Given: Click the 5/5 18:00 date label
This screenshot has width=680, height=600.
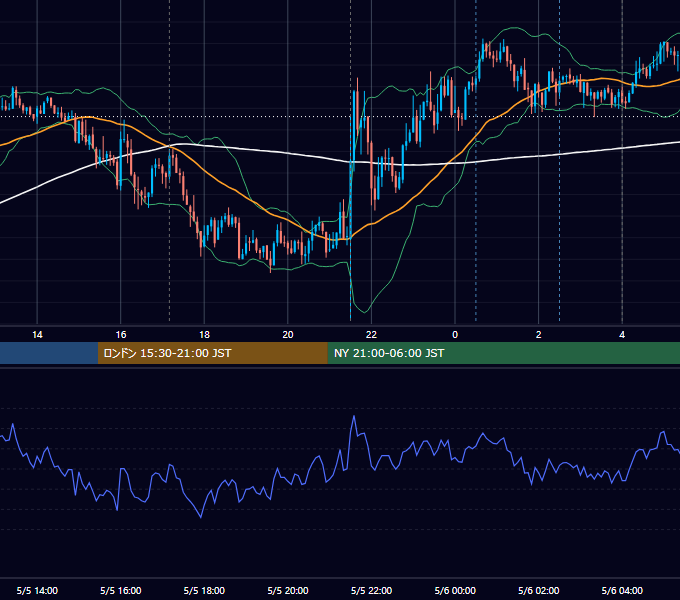Looking at the screenshot, I should pos(204,590).
